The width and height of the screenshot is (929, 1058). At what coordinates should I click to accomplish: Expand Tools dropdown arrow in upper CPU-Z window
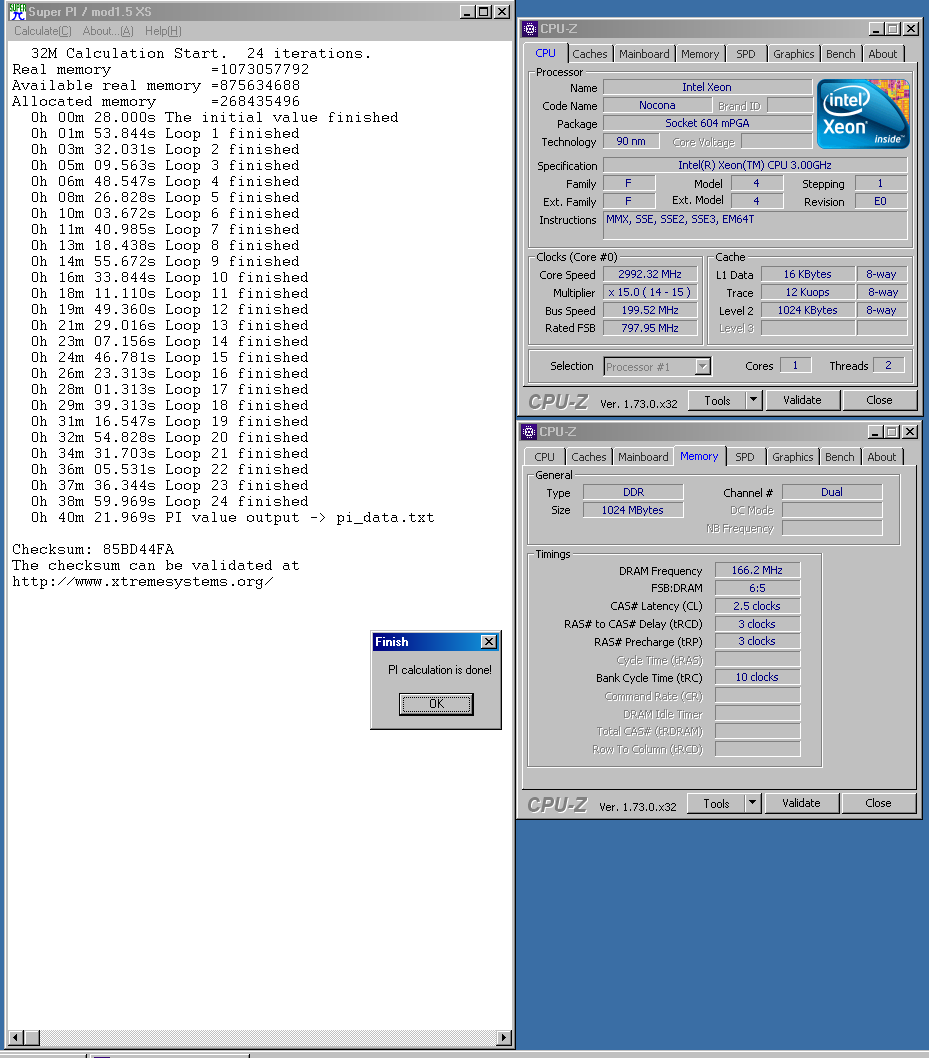coord(754,400)
